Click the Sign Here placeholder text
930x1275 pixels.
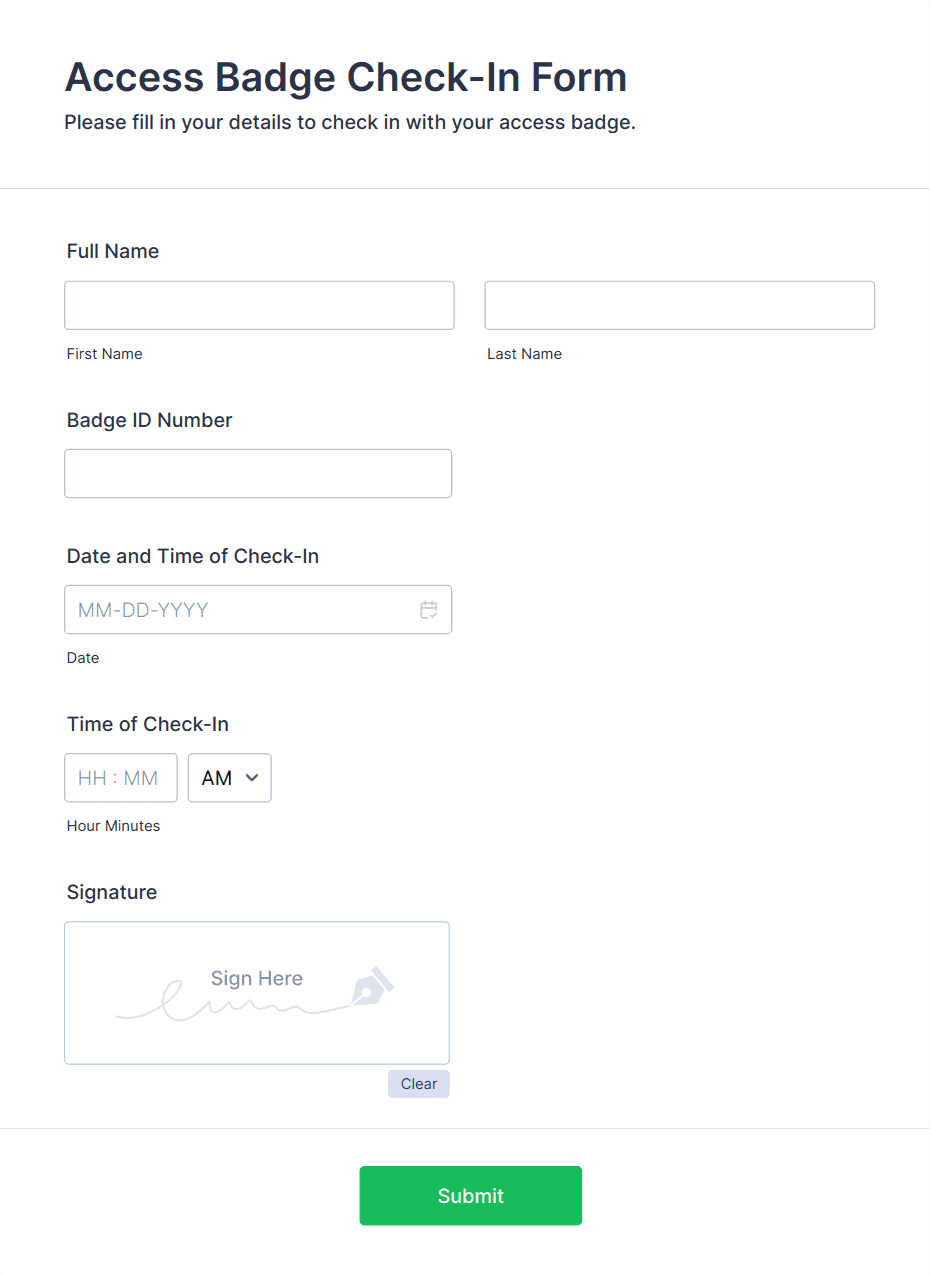[256, 979]
